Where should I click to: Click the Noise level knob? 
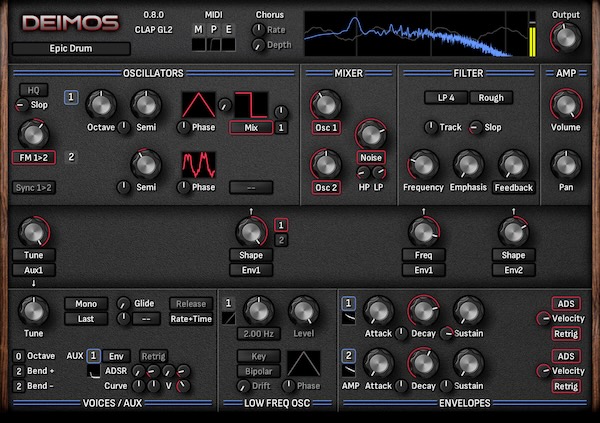click(x=370, y=134)
